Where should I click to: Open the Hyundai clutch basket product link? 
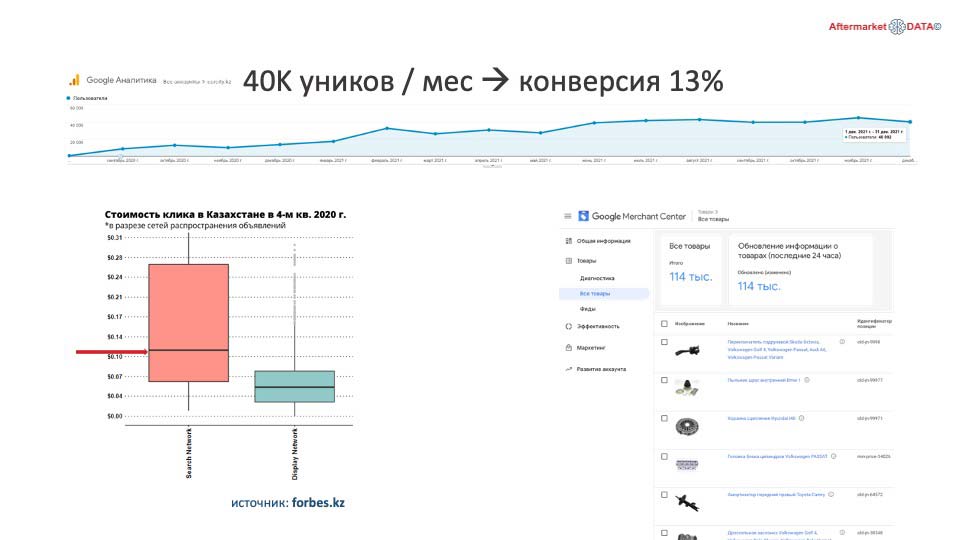[761, 418]
